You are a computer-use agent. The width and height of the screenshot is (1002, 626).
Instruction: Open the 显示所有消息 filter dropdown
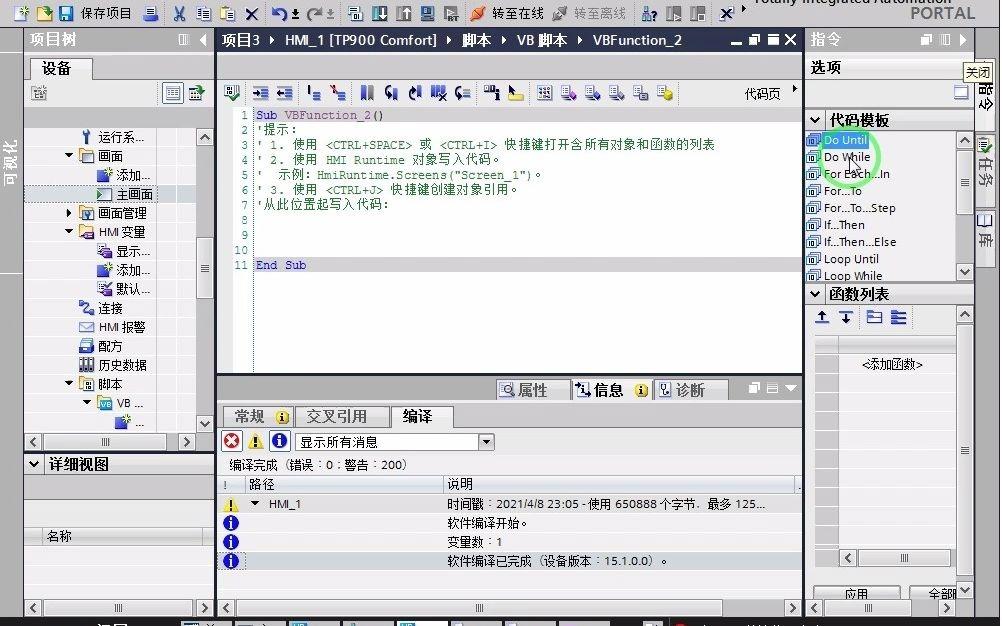486,442
